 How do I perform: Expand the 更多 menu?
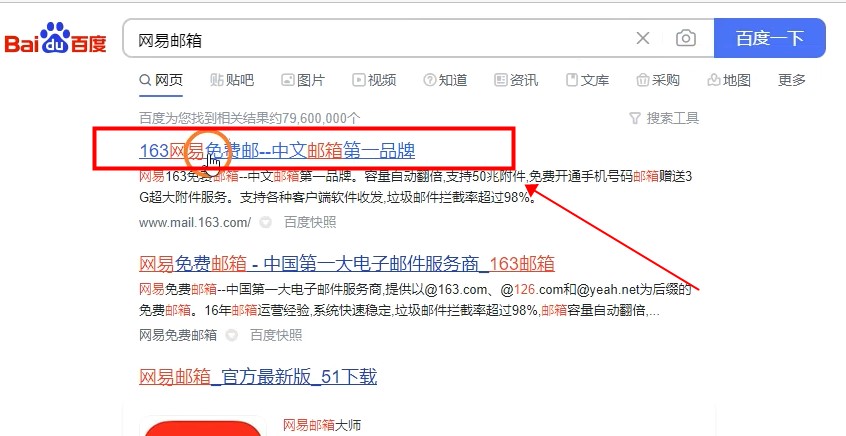pos(792,80)
